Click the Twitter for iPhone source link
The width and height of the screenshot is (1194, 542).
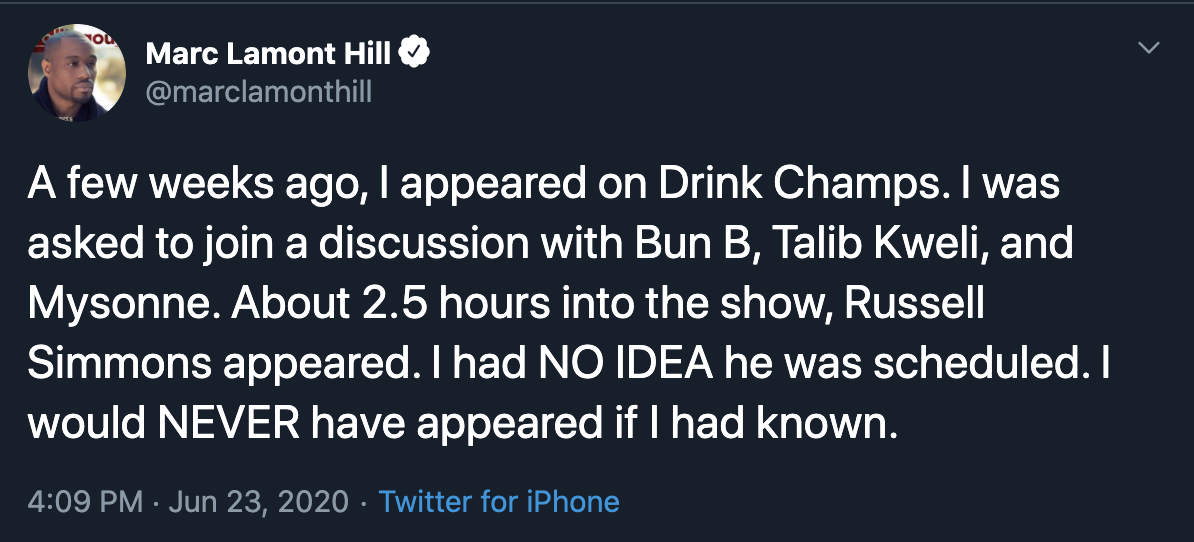499,501
